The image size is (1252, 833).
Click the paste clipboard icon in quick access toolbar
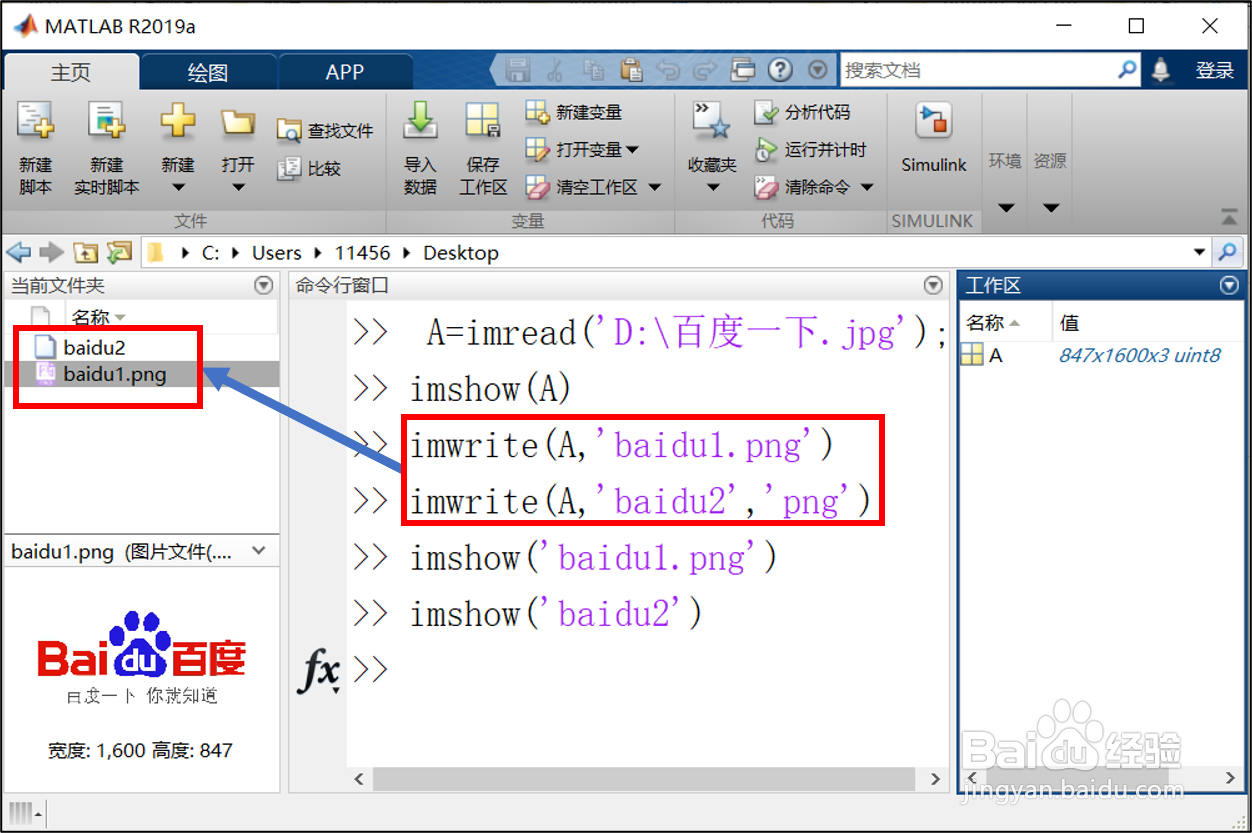pyautogui.click(x=631, y=70)
